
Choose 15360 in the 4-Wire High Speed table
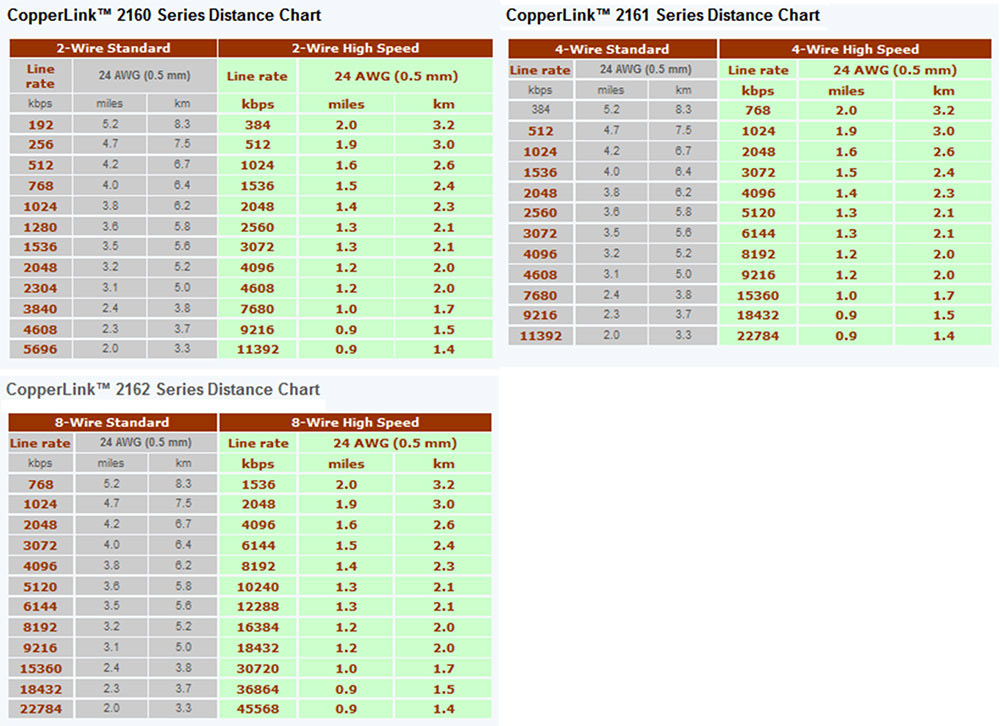[x=758, y=295]
